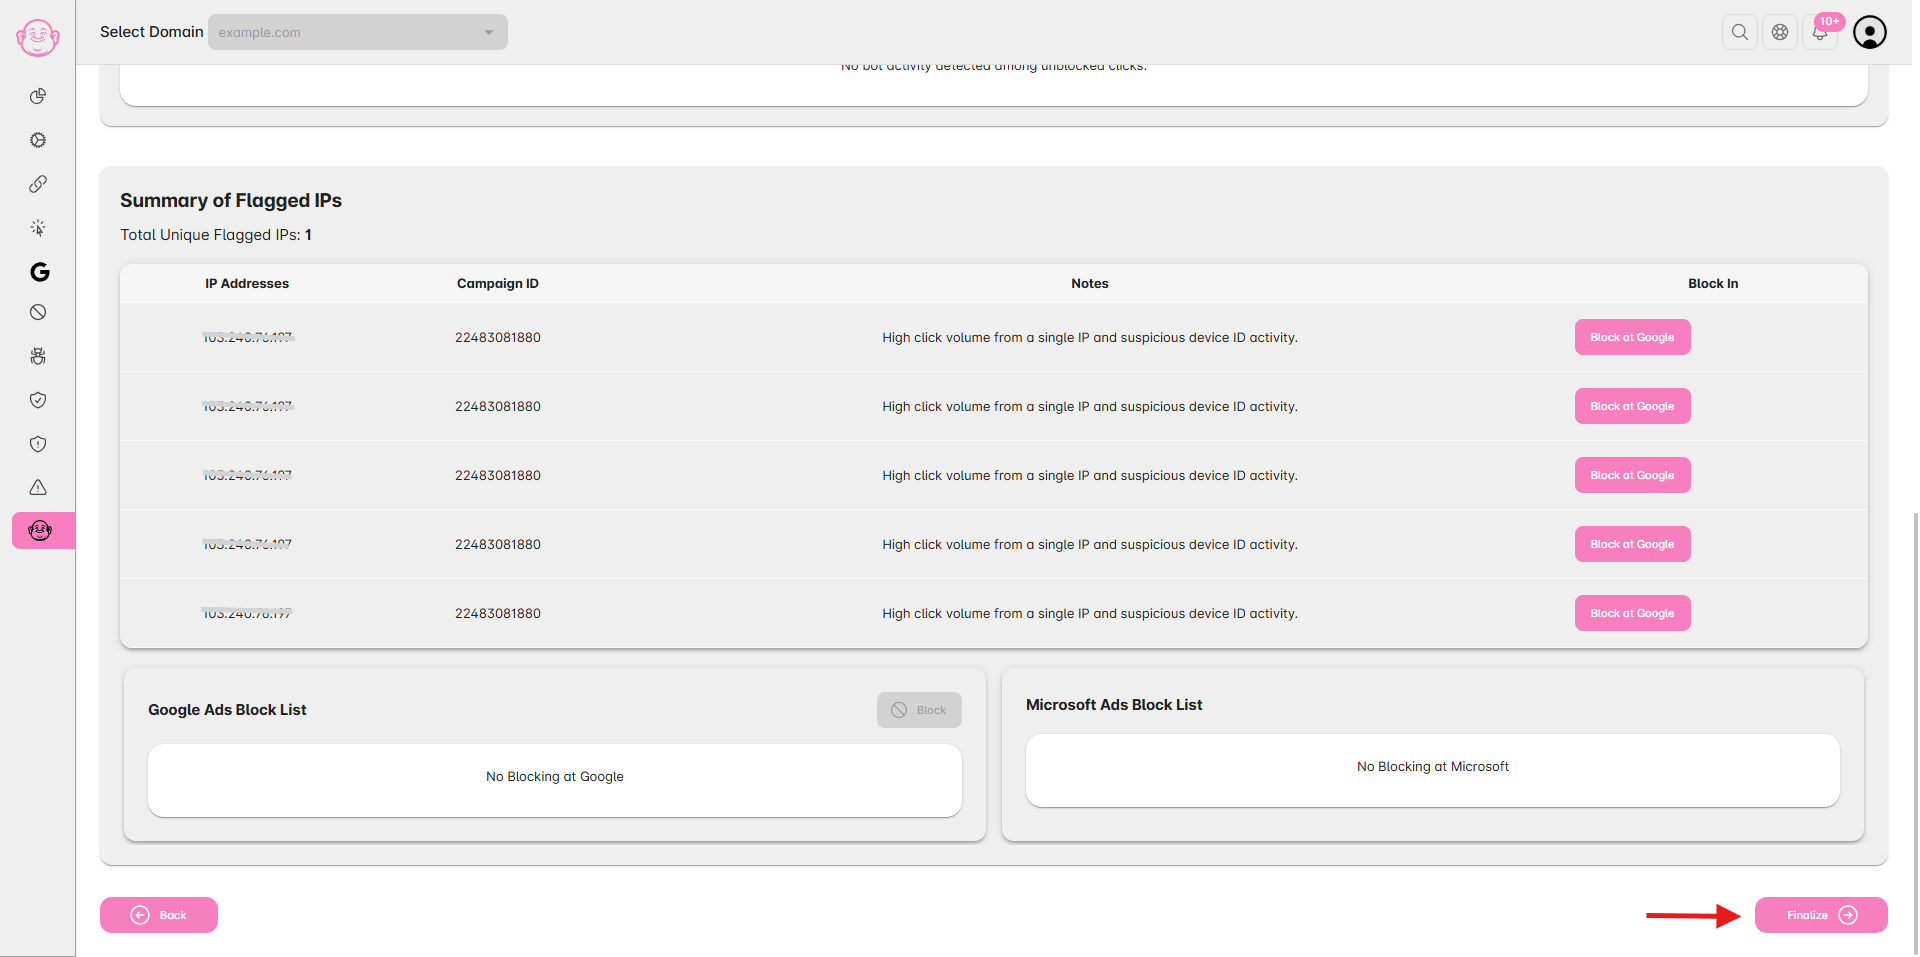Open the user profile avatar
Screen dimensions: 1920x957
[1869, 32]
